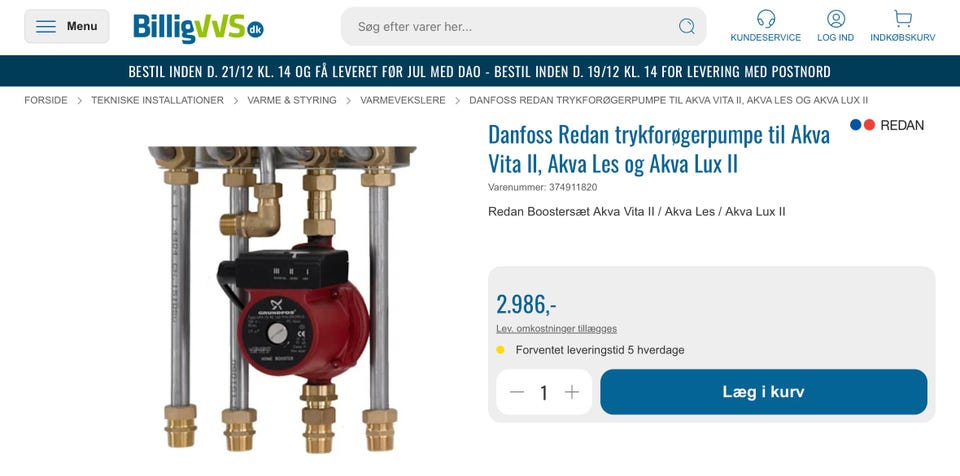Open the Indkøbskurv cart icon

click(x=902, y=19)
